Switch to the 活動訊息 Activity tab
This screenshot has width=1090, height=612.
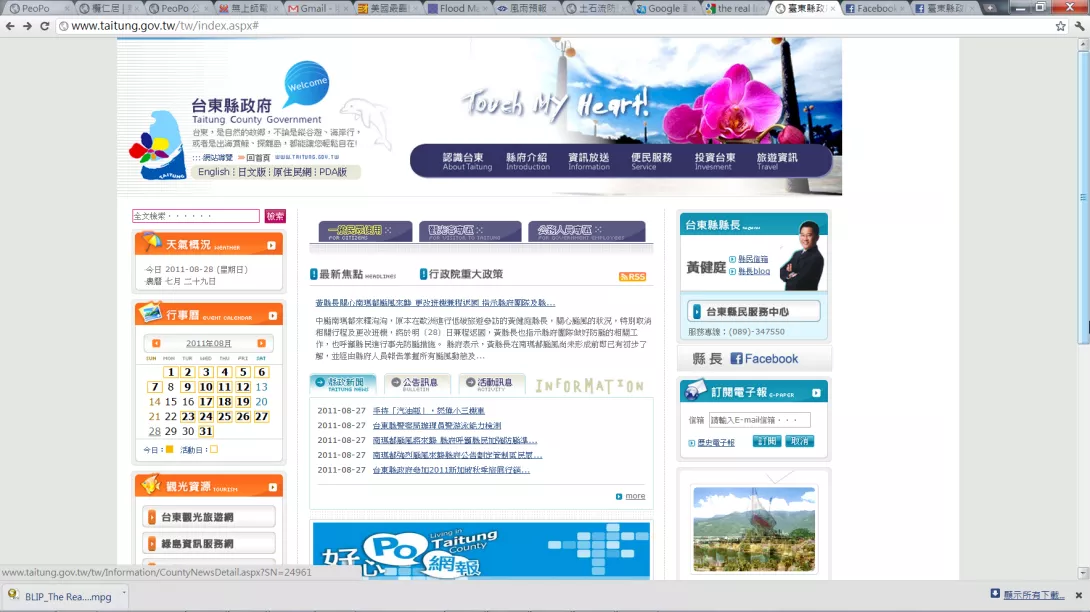coord(491,383)
